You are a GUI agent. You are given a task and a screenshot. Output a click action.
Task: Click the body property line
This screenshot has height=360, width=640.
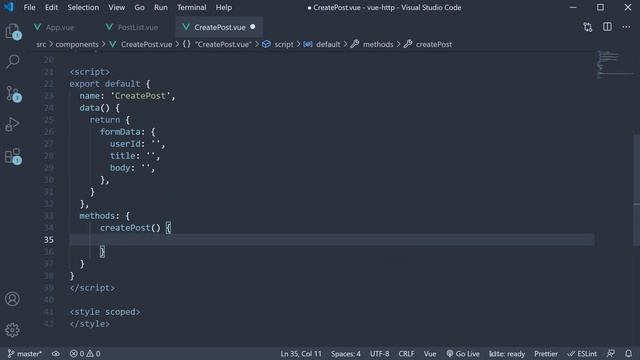tap(133, 168)
